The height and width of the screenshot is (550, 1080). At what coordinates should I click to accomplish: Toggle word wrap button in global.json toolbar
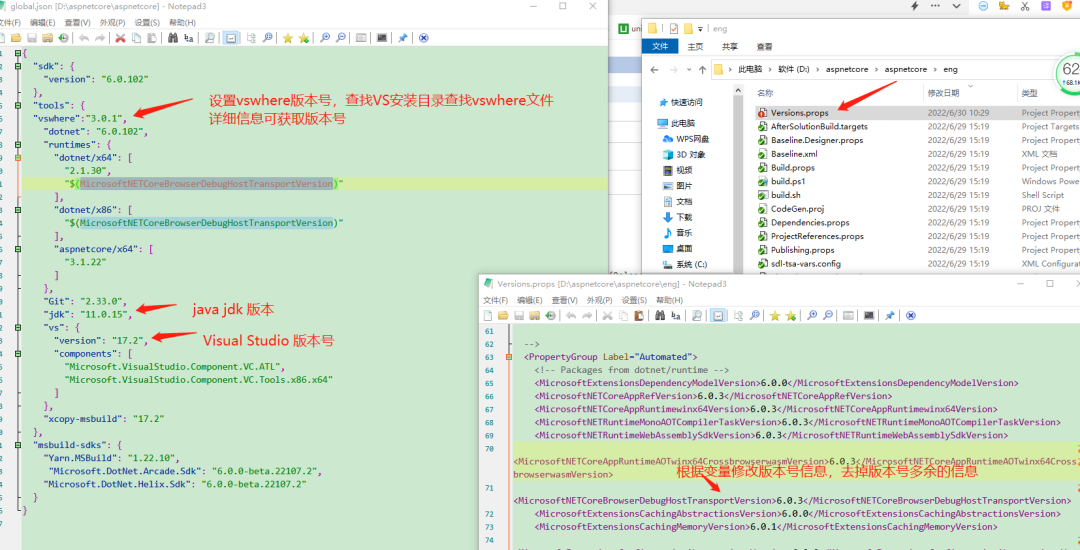tap(230, 38)
